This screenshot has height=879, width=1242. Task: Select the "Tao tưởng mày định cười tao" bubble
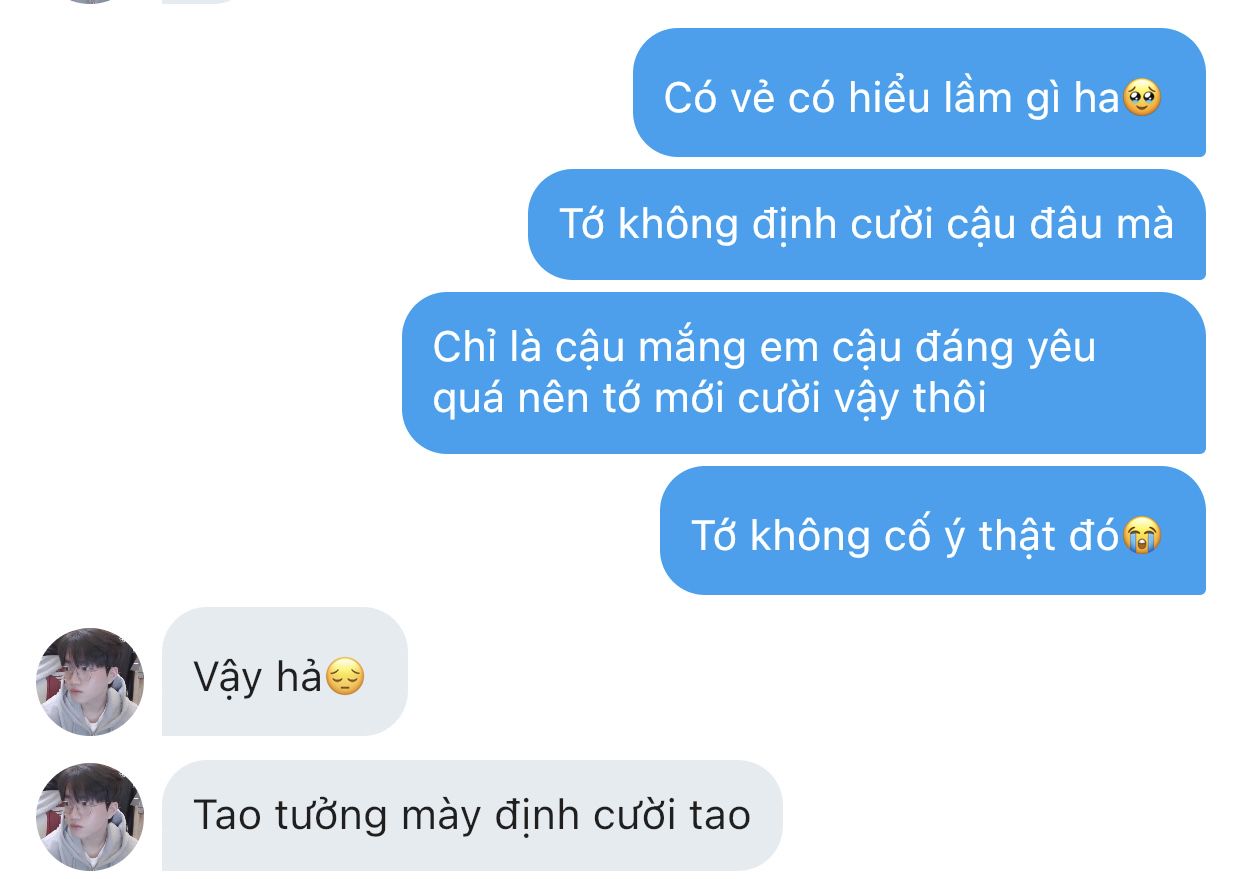[472, 816]
